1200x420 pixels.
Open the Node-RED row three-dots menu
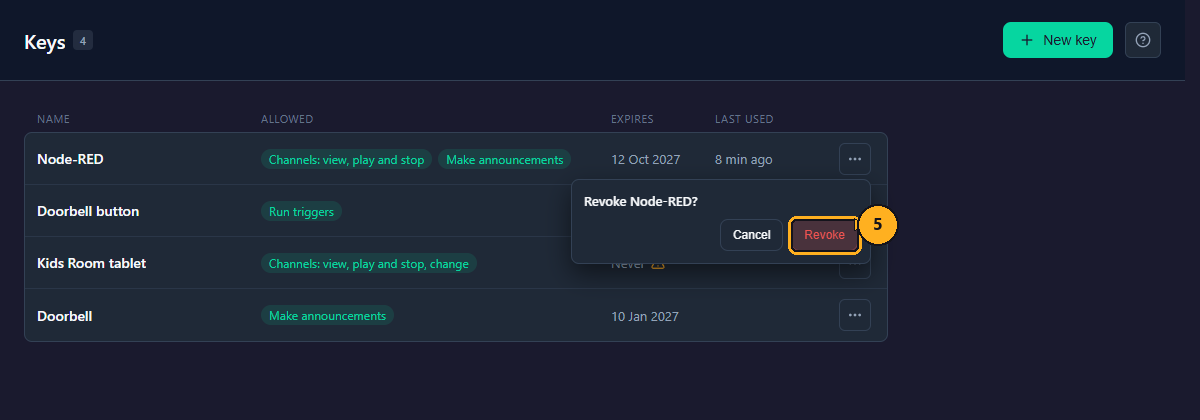click(x=855, y=159)
